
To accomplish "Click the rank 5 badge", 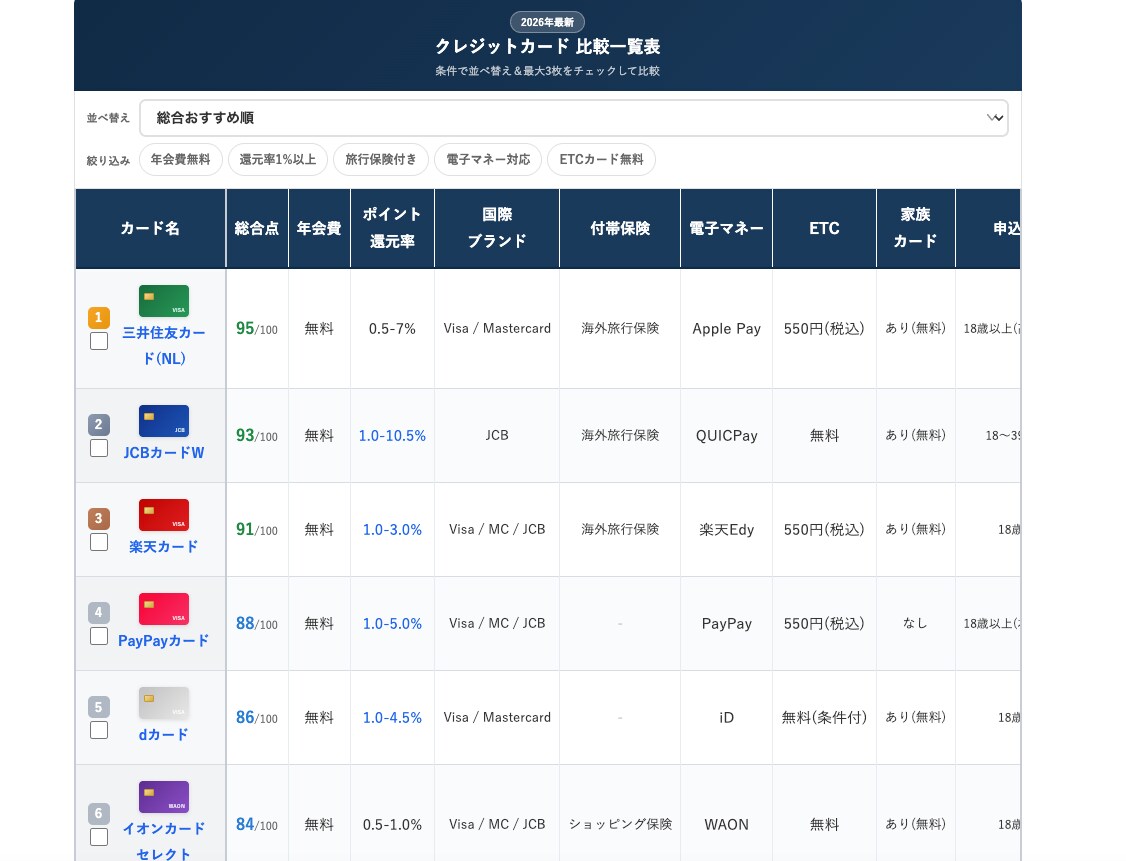I will coord(99,707).
